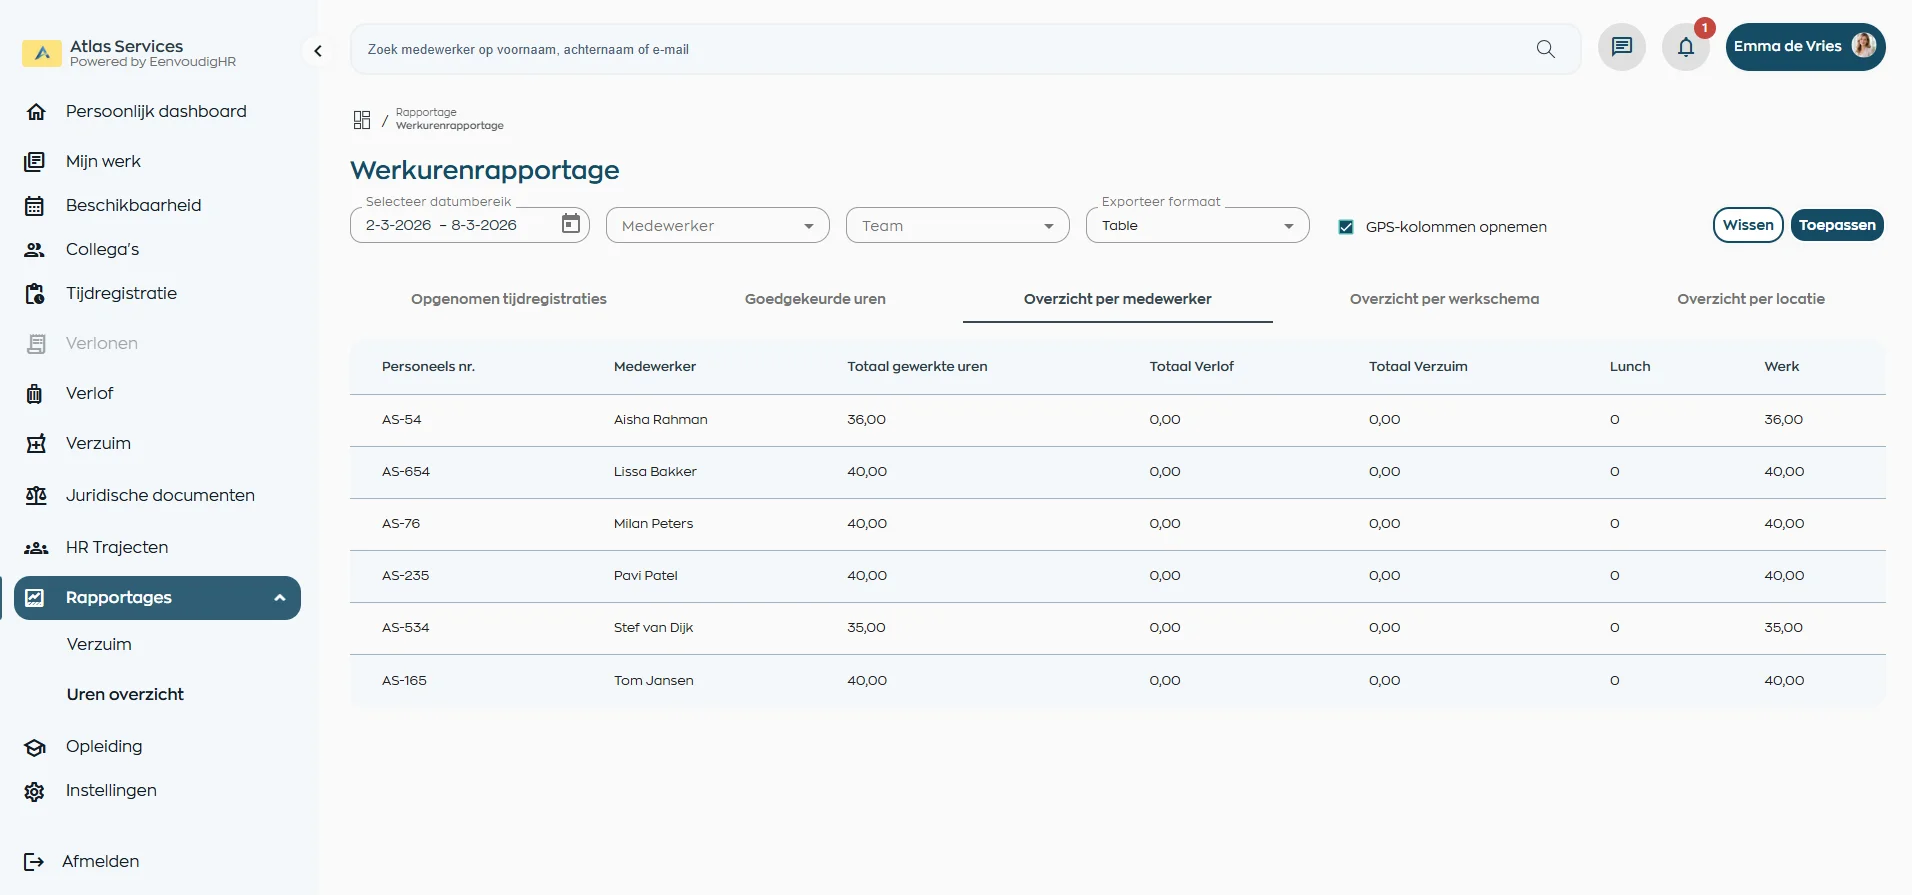Click the Juridische documenten scales icon

point(36,496)
